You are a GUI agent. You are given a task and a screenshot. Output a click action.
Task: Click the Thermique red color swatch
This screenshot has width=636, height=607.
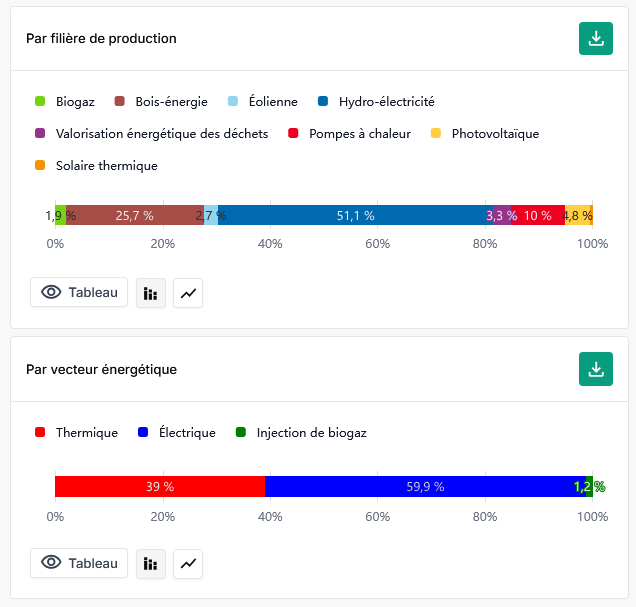[x=40, y=432]
